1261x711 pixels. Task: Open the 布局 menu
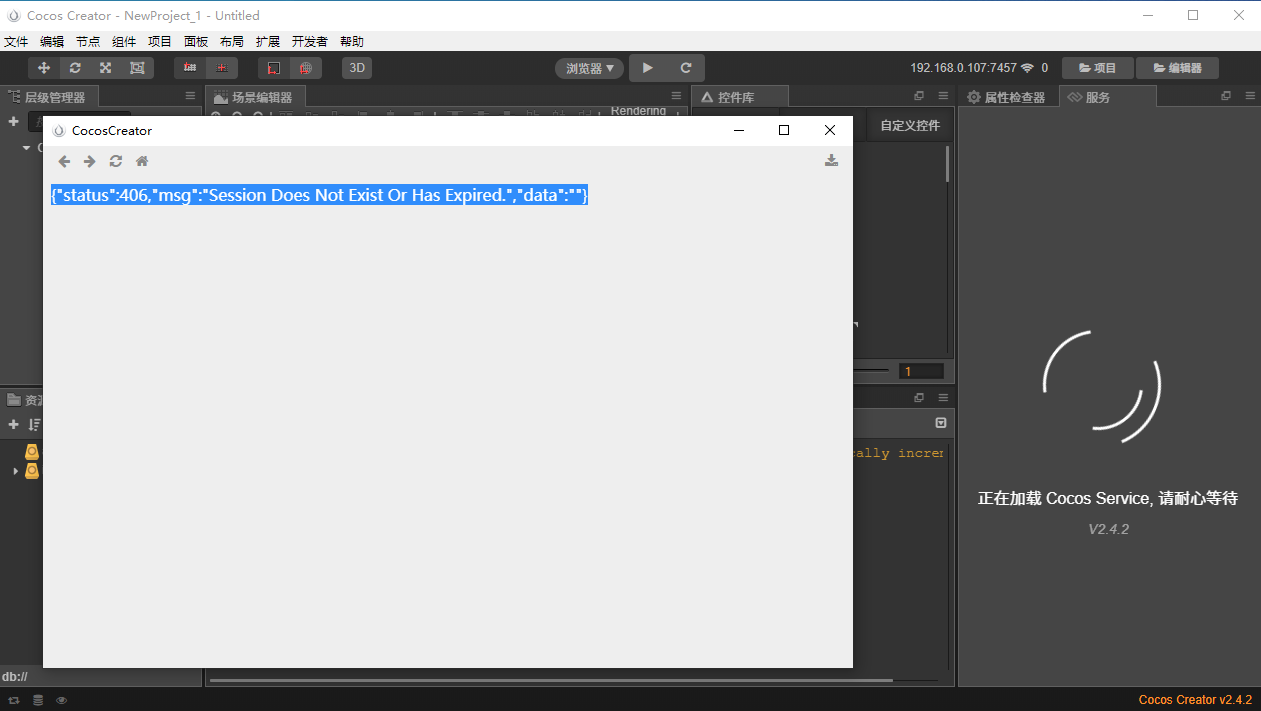[231, 41]
